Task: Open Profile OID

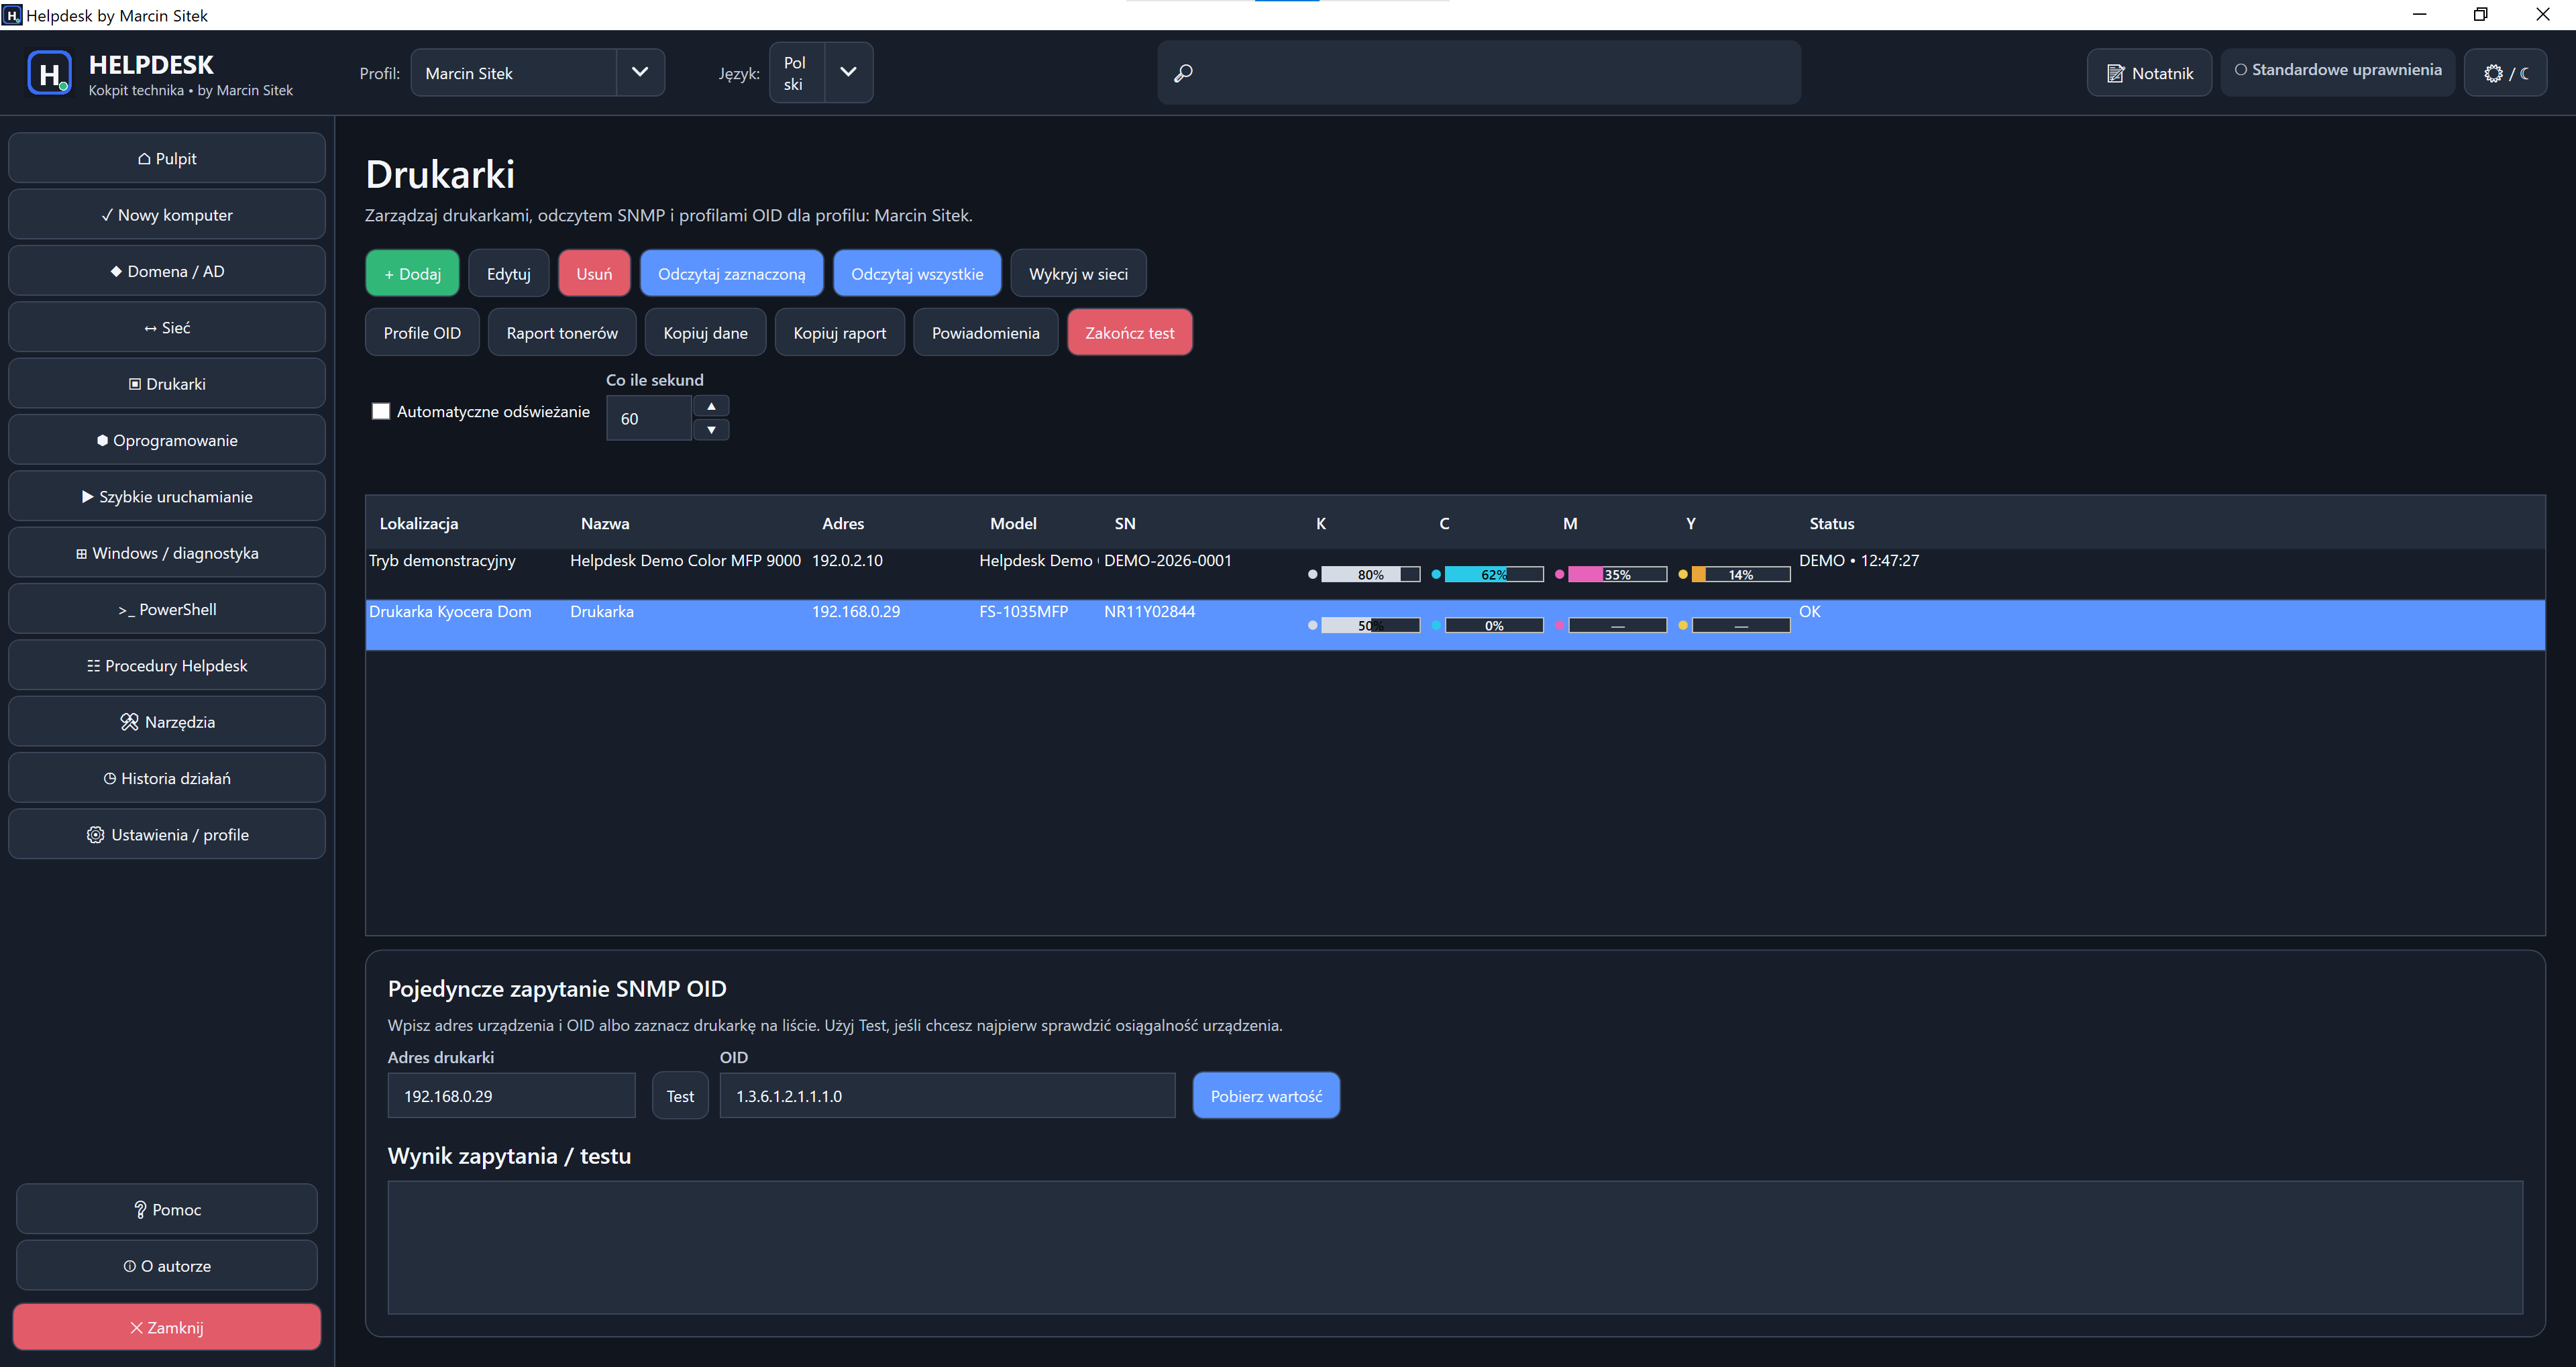Action: 422,332
